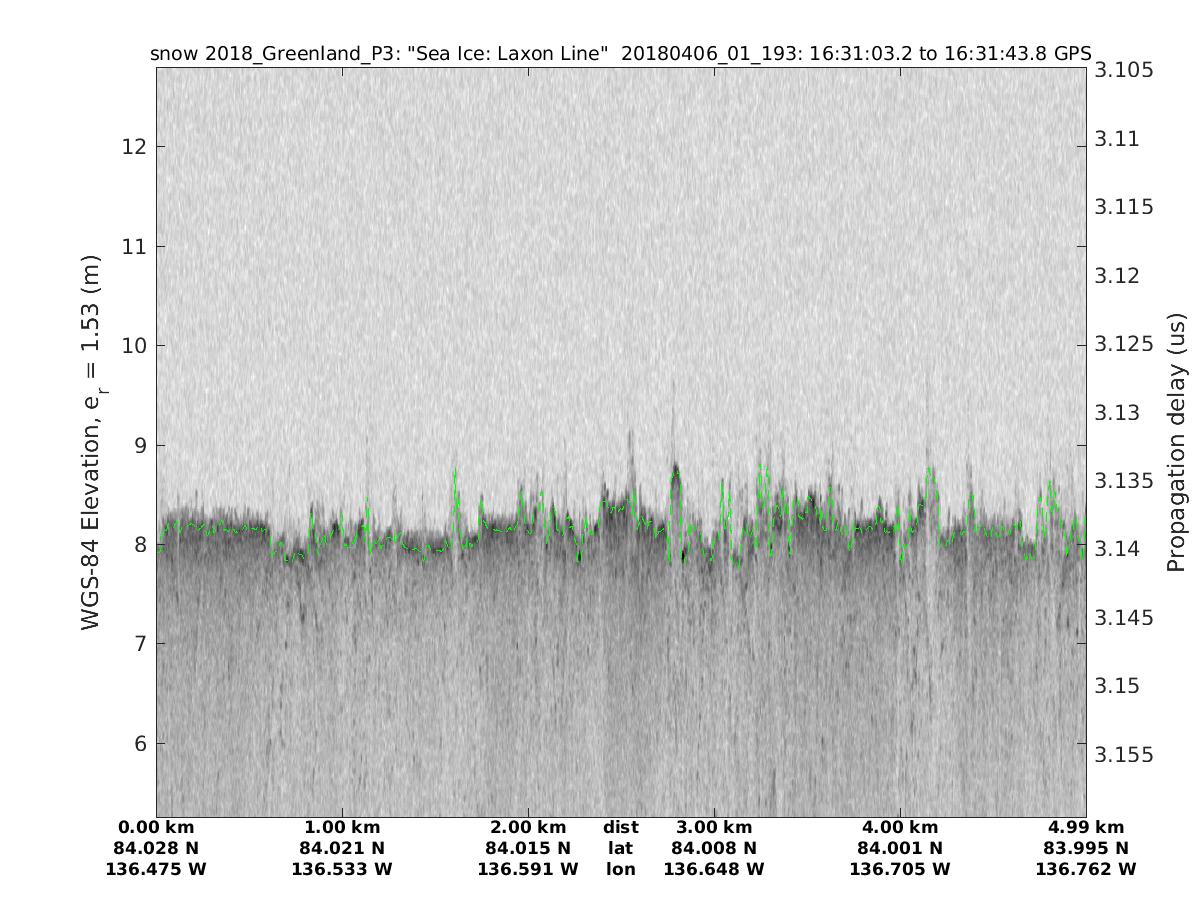Click the "136.705 W" longitude label
The width and height of the screenshot is (1200, 900).
click(x=899, y=869)
